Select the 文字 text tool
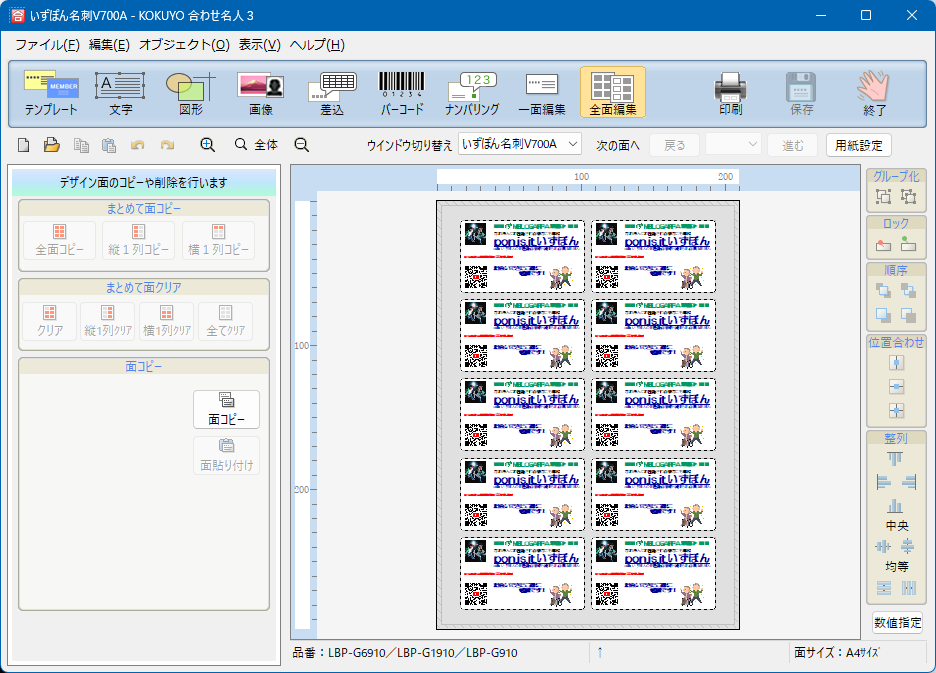Screen dimensions: 936x673 [x=120, y=93]
